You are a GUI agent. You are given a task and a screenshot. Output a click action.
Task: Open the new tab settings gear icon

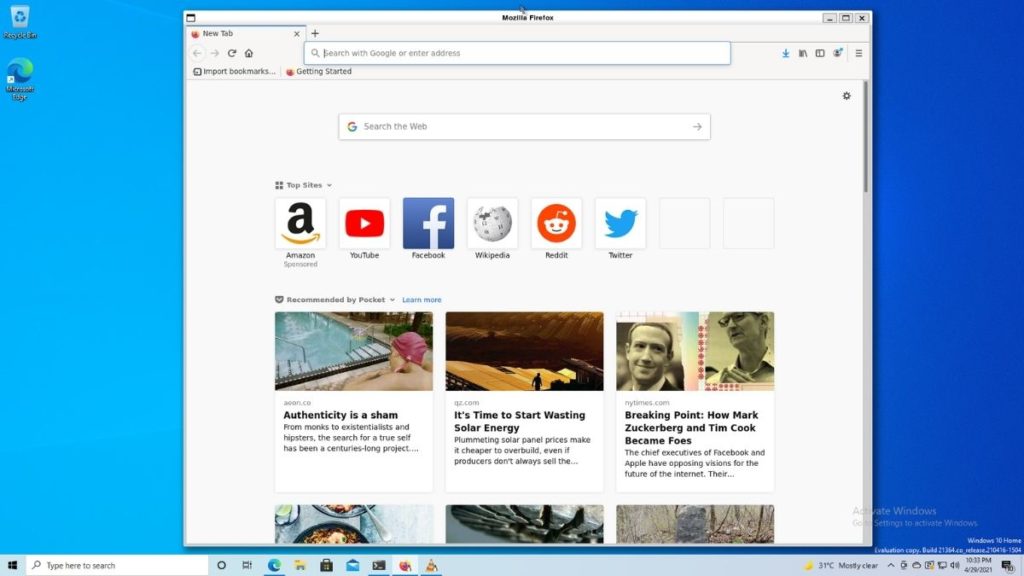tap(846, 96)
